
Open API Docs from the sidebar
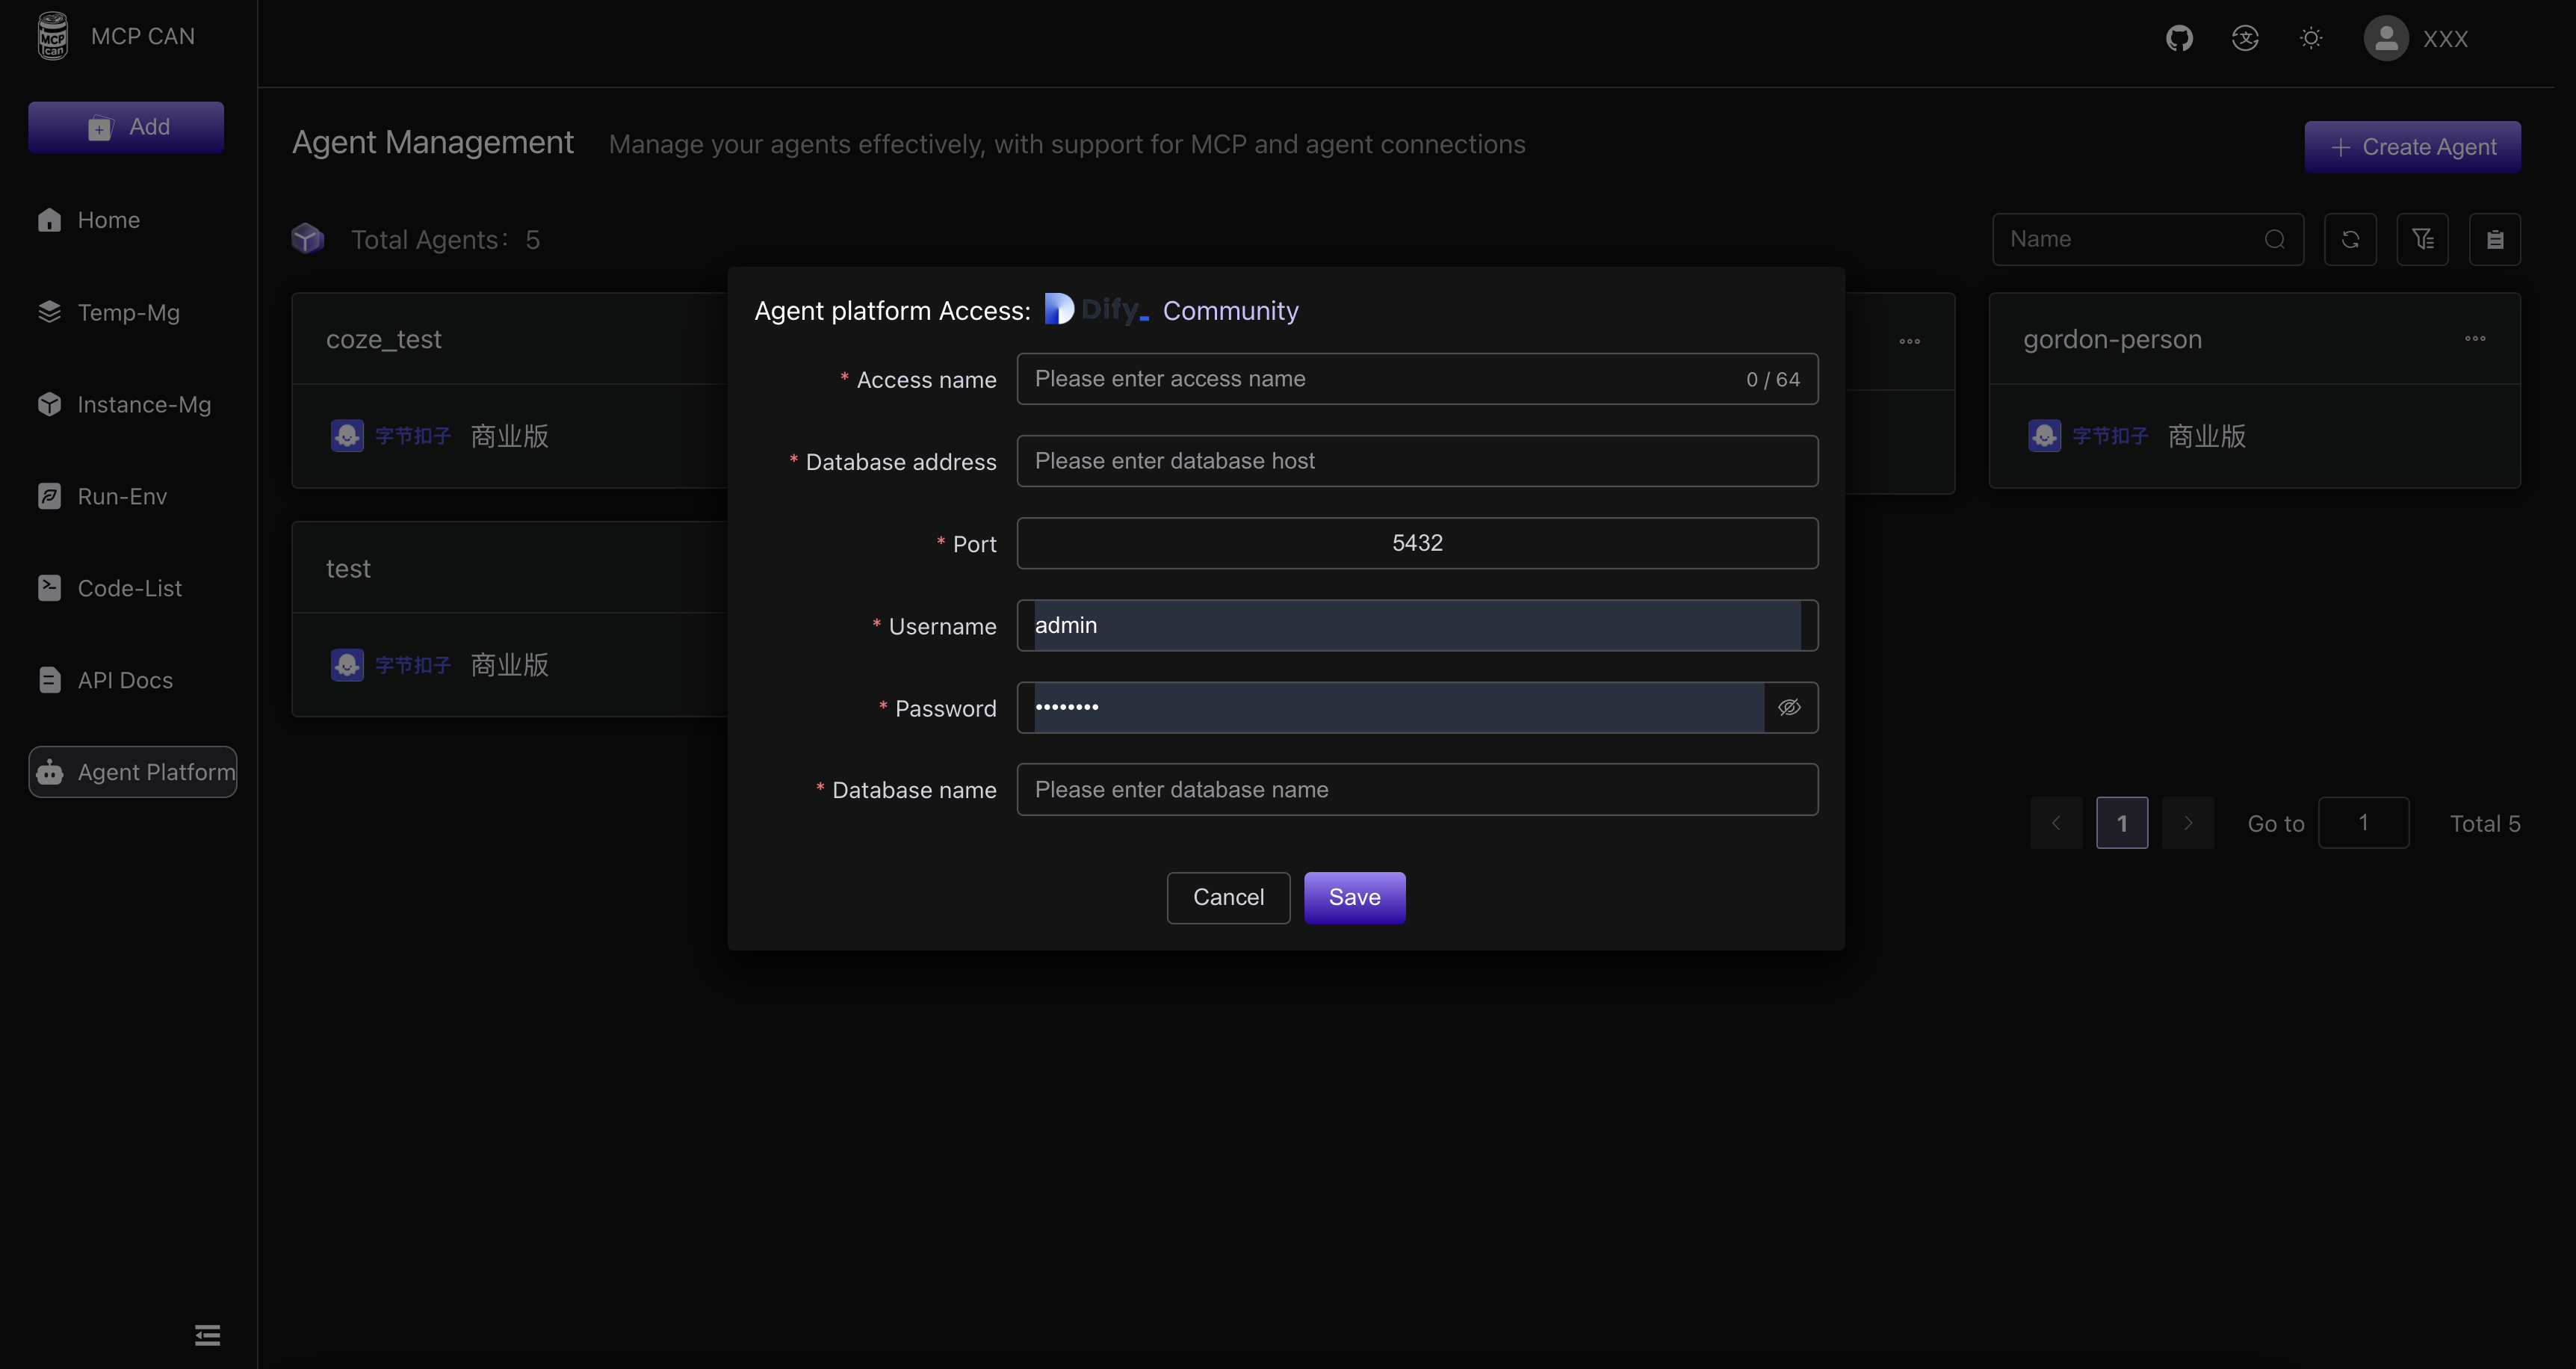coord(125,680)
